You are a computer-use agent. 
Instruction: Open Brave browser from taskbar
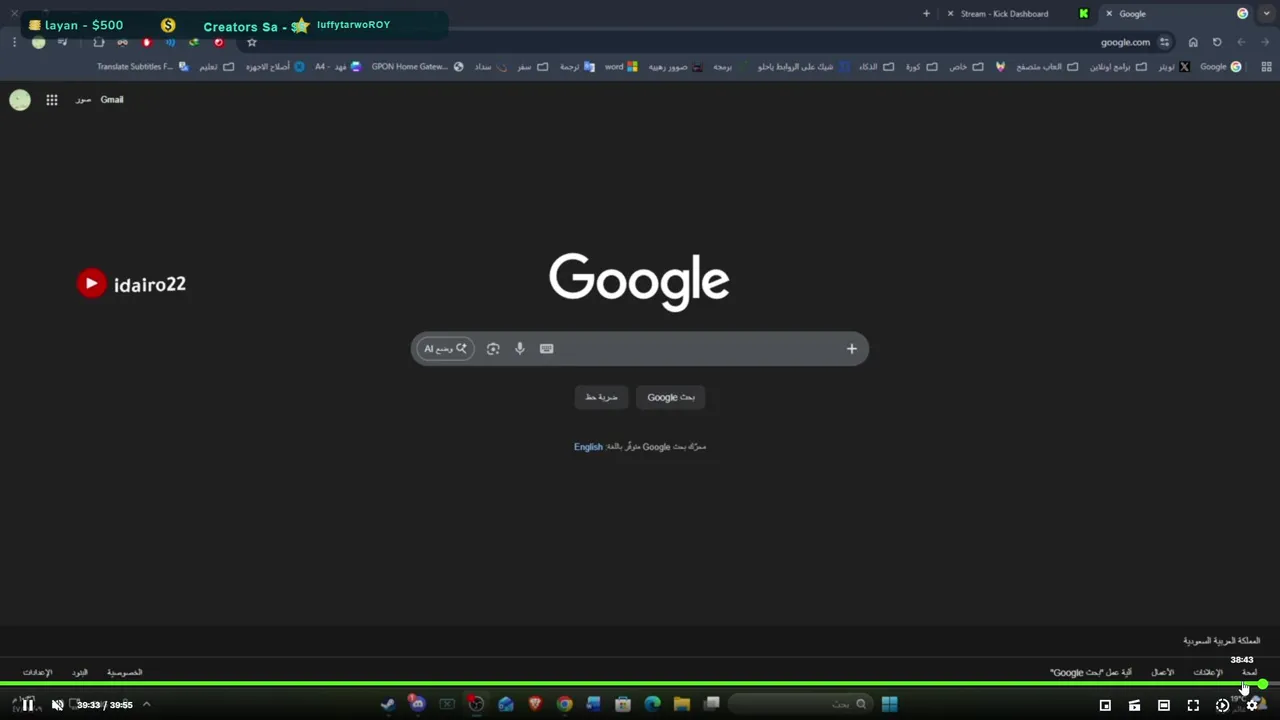click(535, 704)
